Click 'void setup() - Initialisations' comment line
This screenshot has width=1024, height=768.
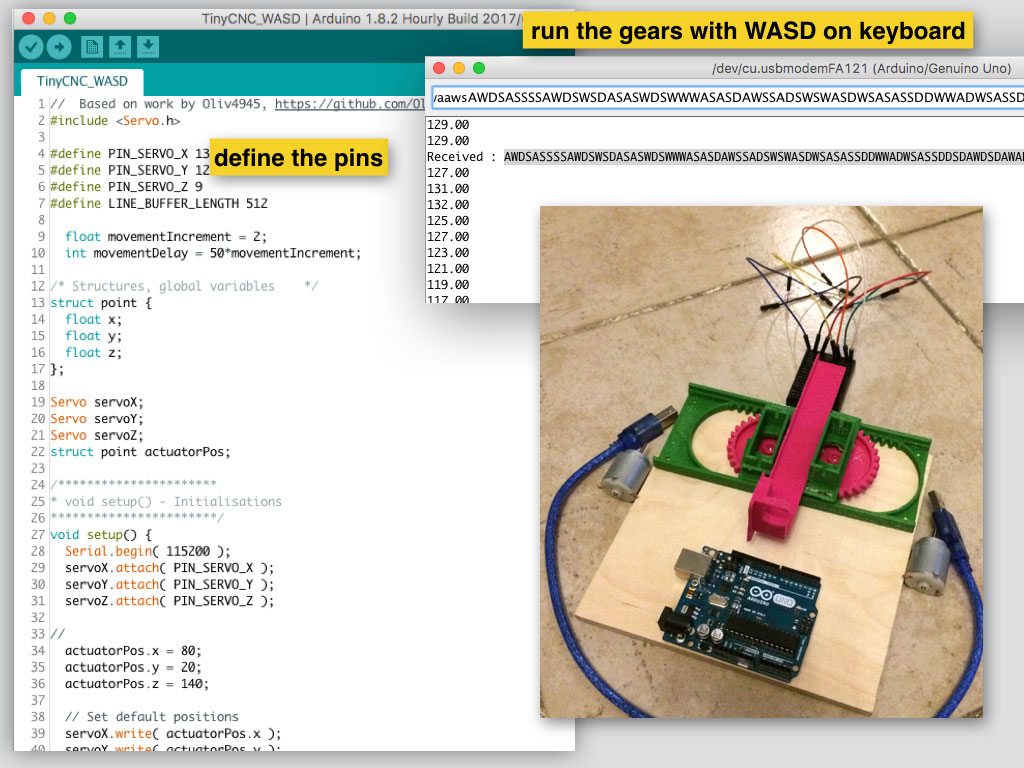(166, 502)
